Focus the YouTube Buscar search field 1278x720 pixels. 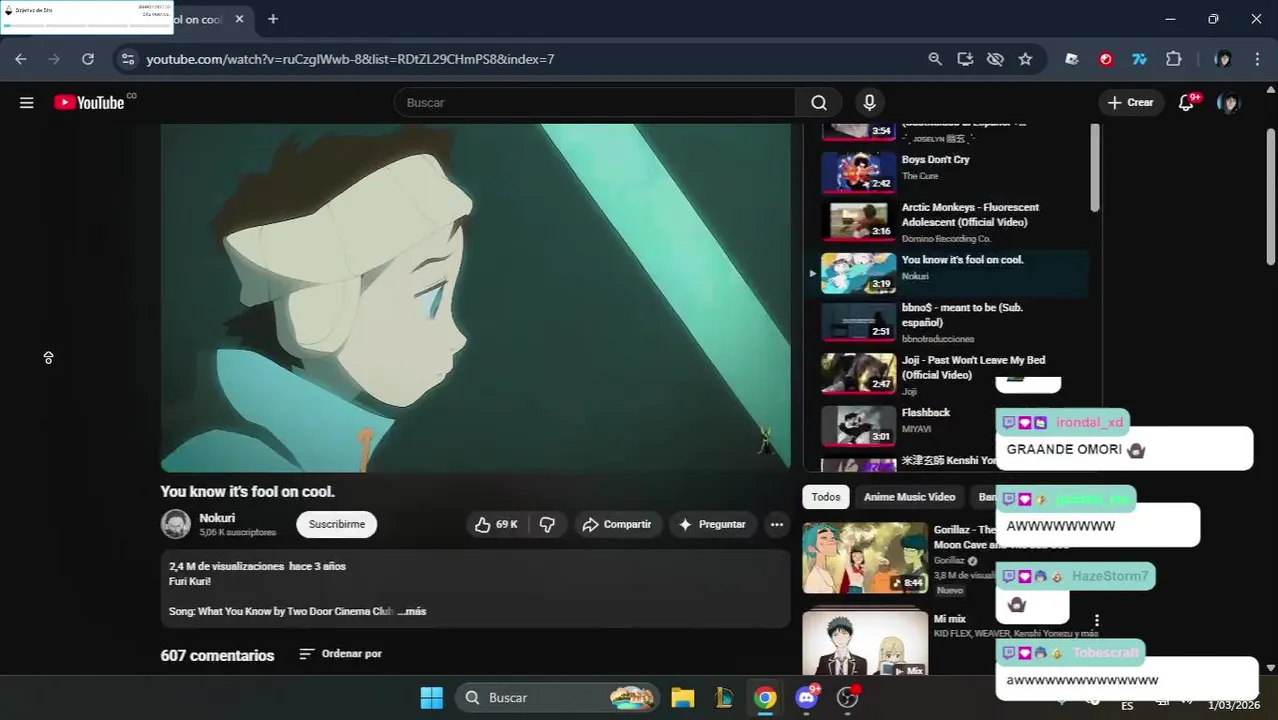(x=595, y=103)
